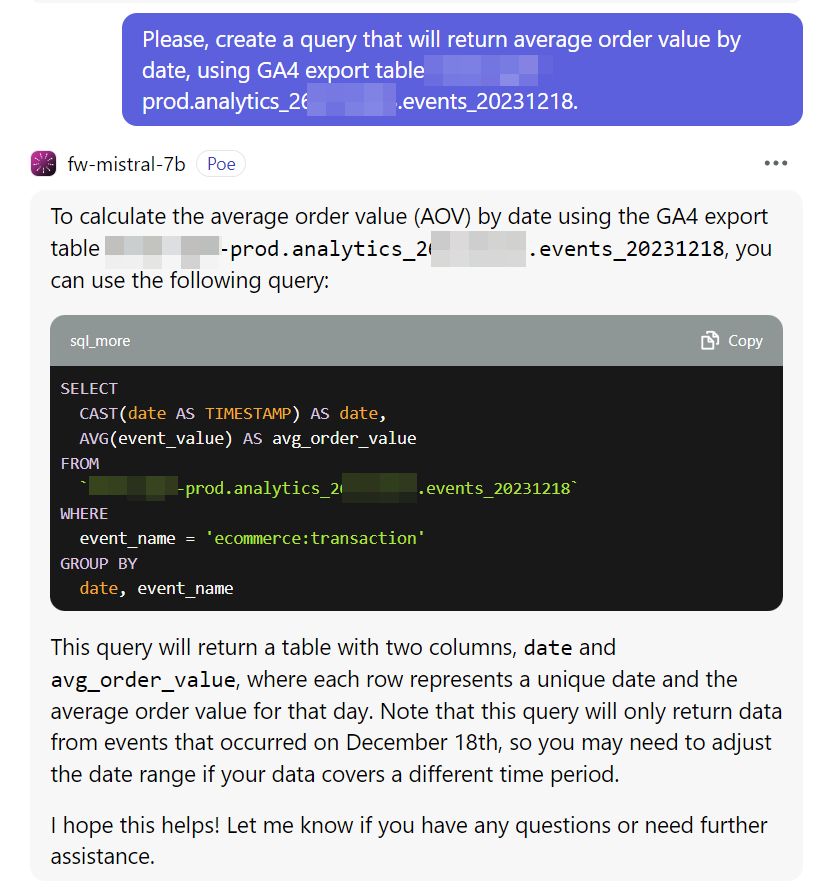Select the user's purple prompt message bubble
Image resolution: width=828 pixels, height=887 pixels.
pos(462,70)
